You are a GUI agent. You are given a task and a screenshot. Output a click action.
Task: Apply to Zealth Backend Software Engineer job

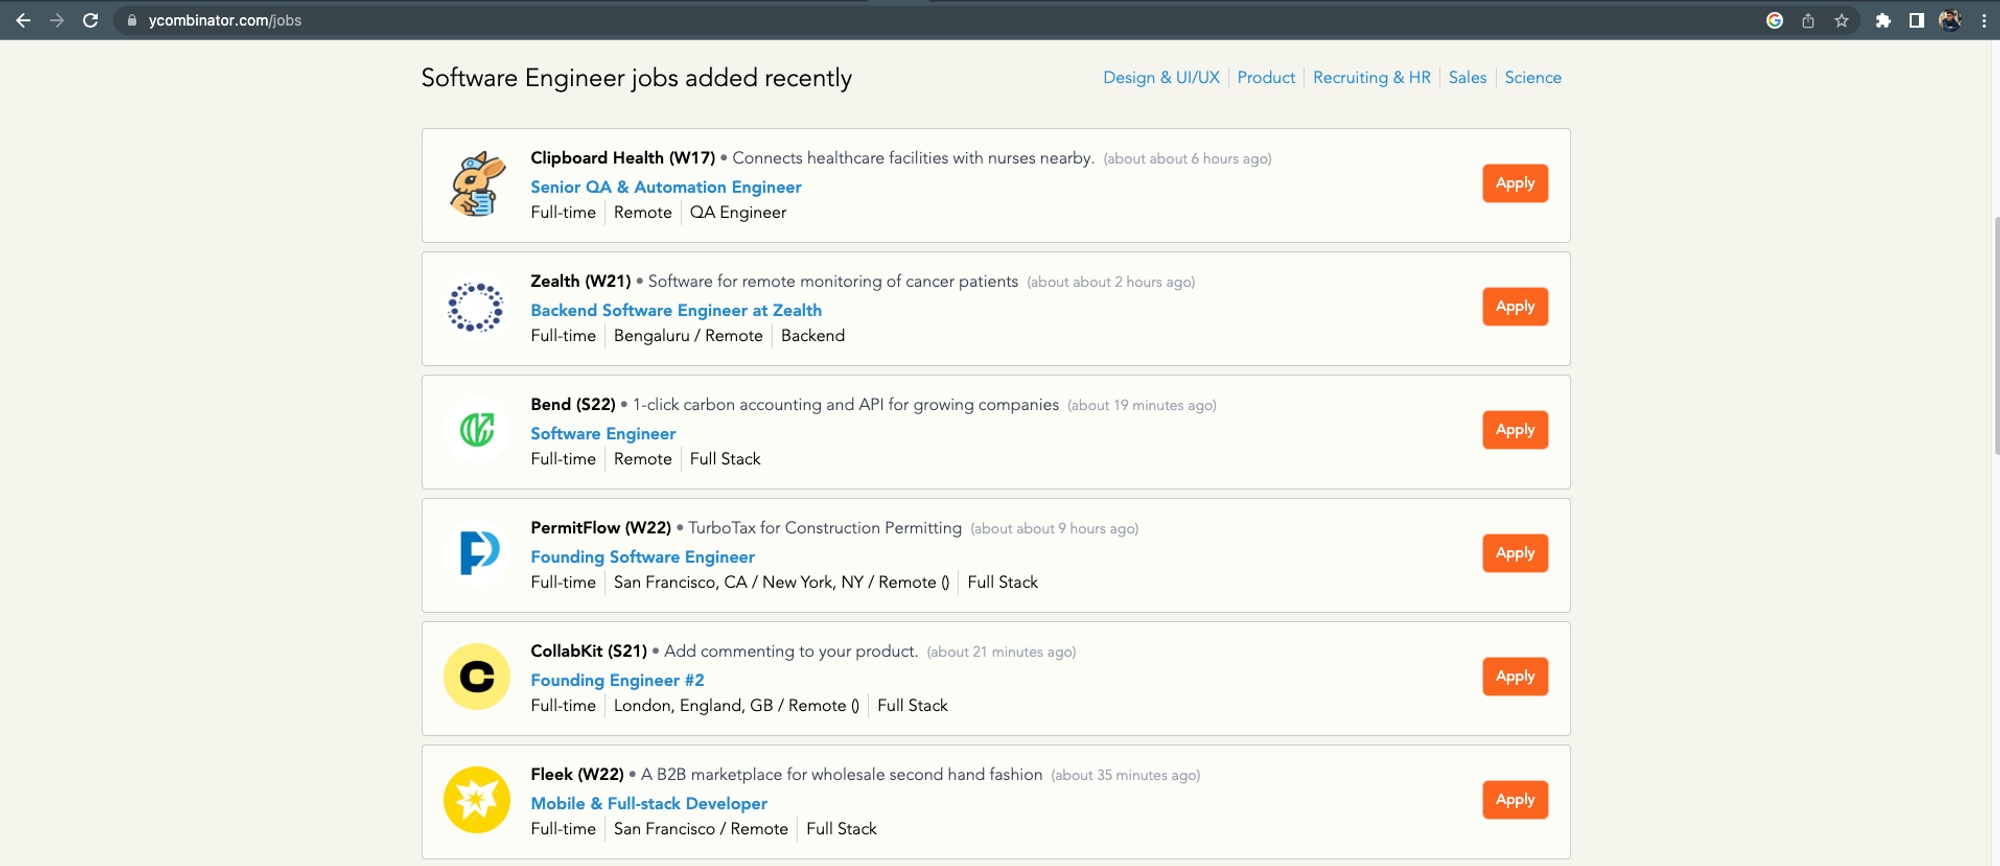pyautogui.click(x=1515, y=306)
